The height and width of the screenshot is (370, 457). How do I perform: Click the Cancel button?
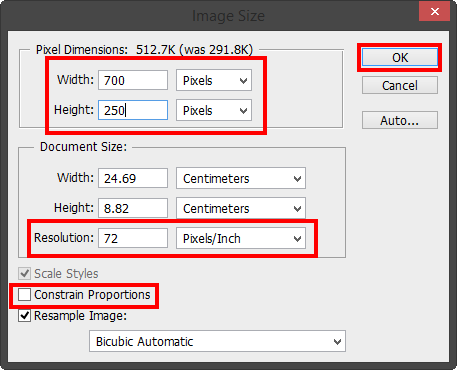[x=400, y=85]
